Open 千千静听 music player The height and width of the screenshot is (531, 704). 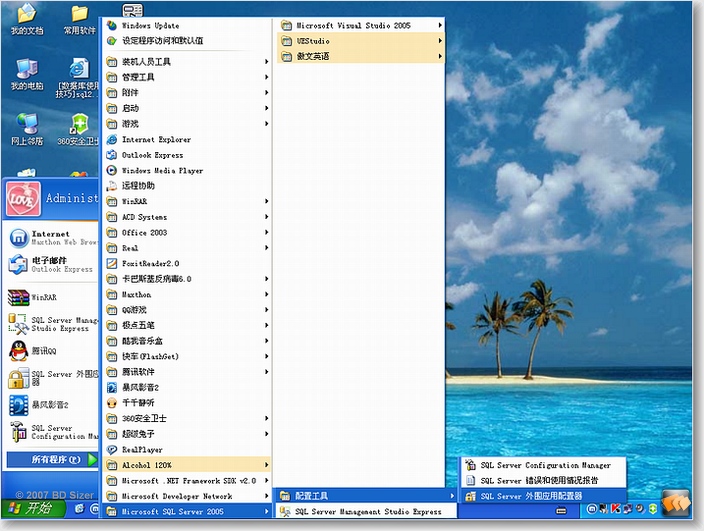click(x=138, y=403)
